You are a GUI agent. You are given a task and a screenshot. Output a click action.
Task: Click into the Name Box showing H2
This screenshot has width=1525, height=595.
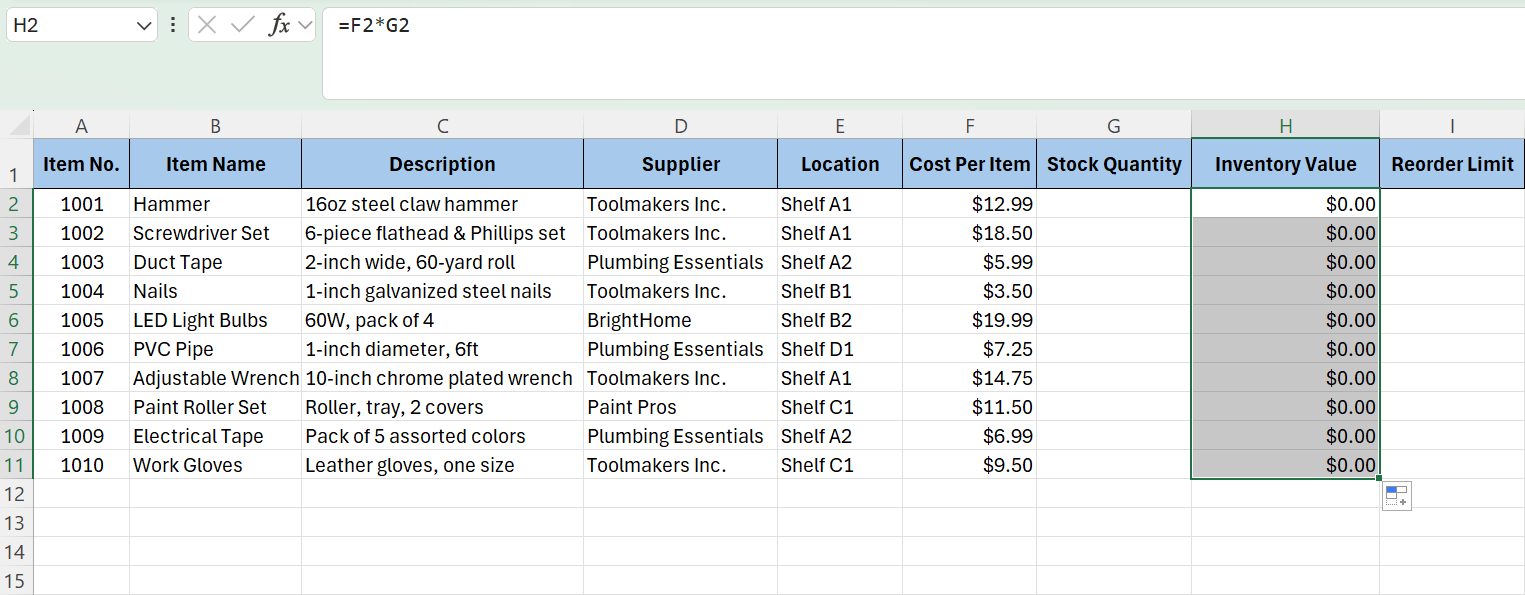70,26
